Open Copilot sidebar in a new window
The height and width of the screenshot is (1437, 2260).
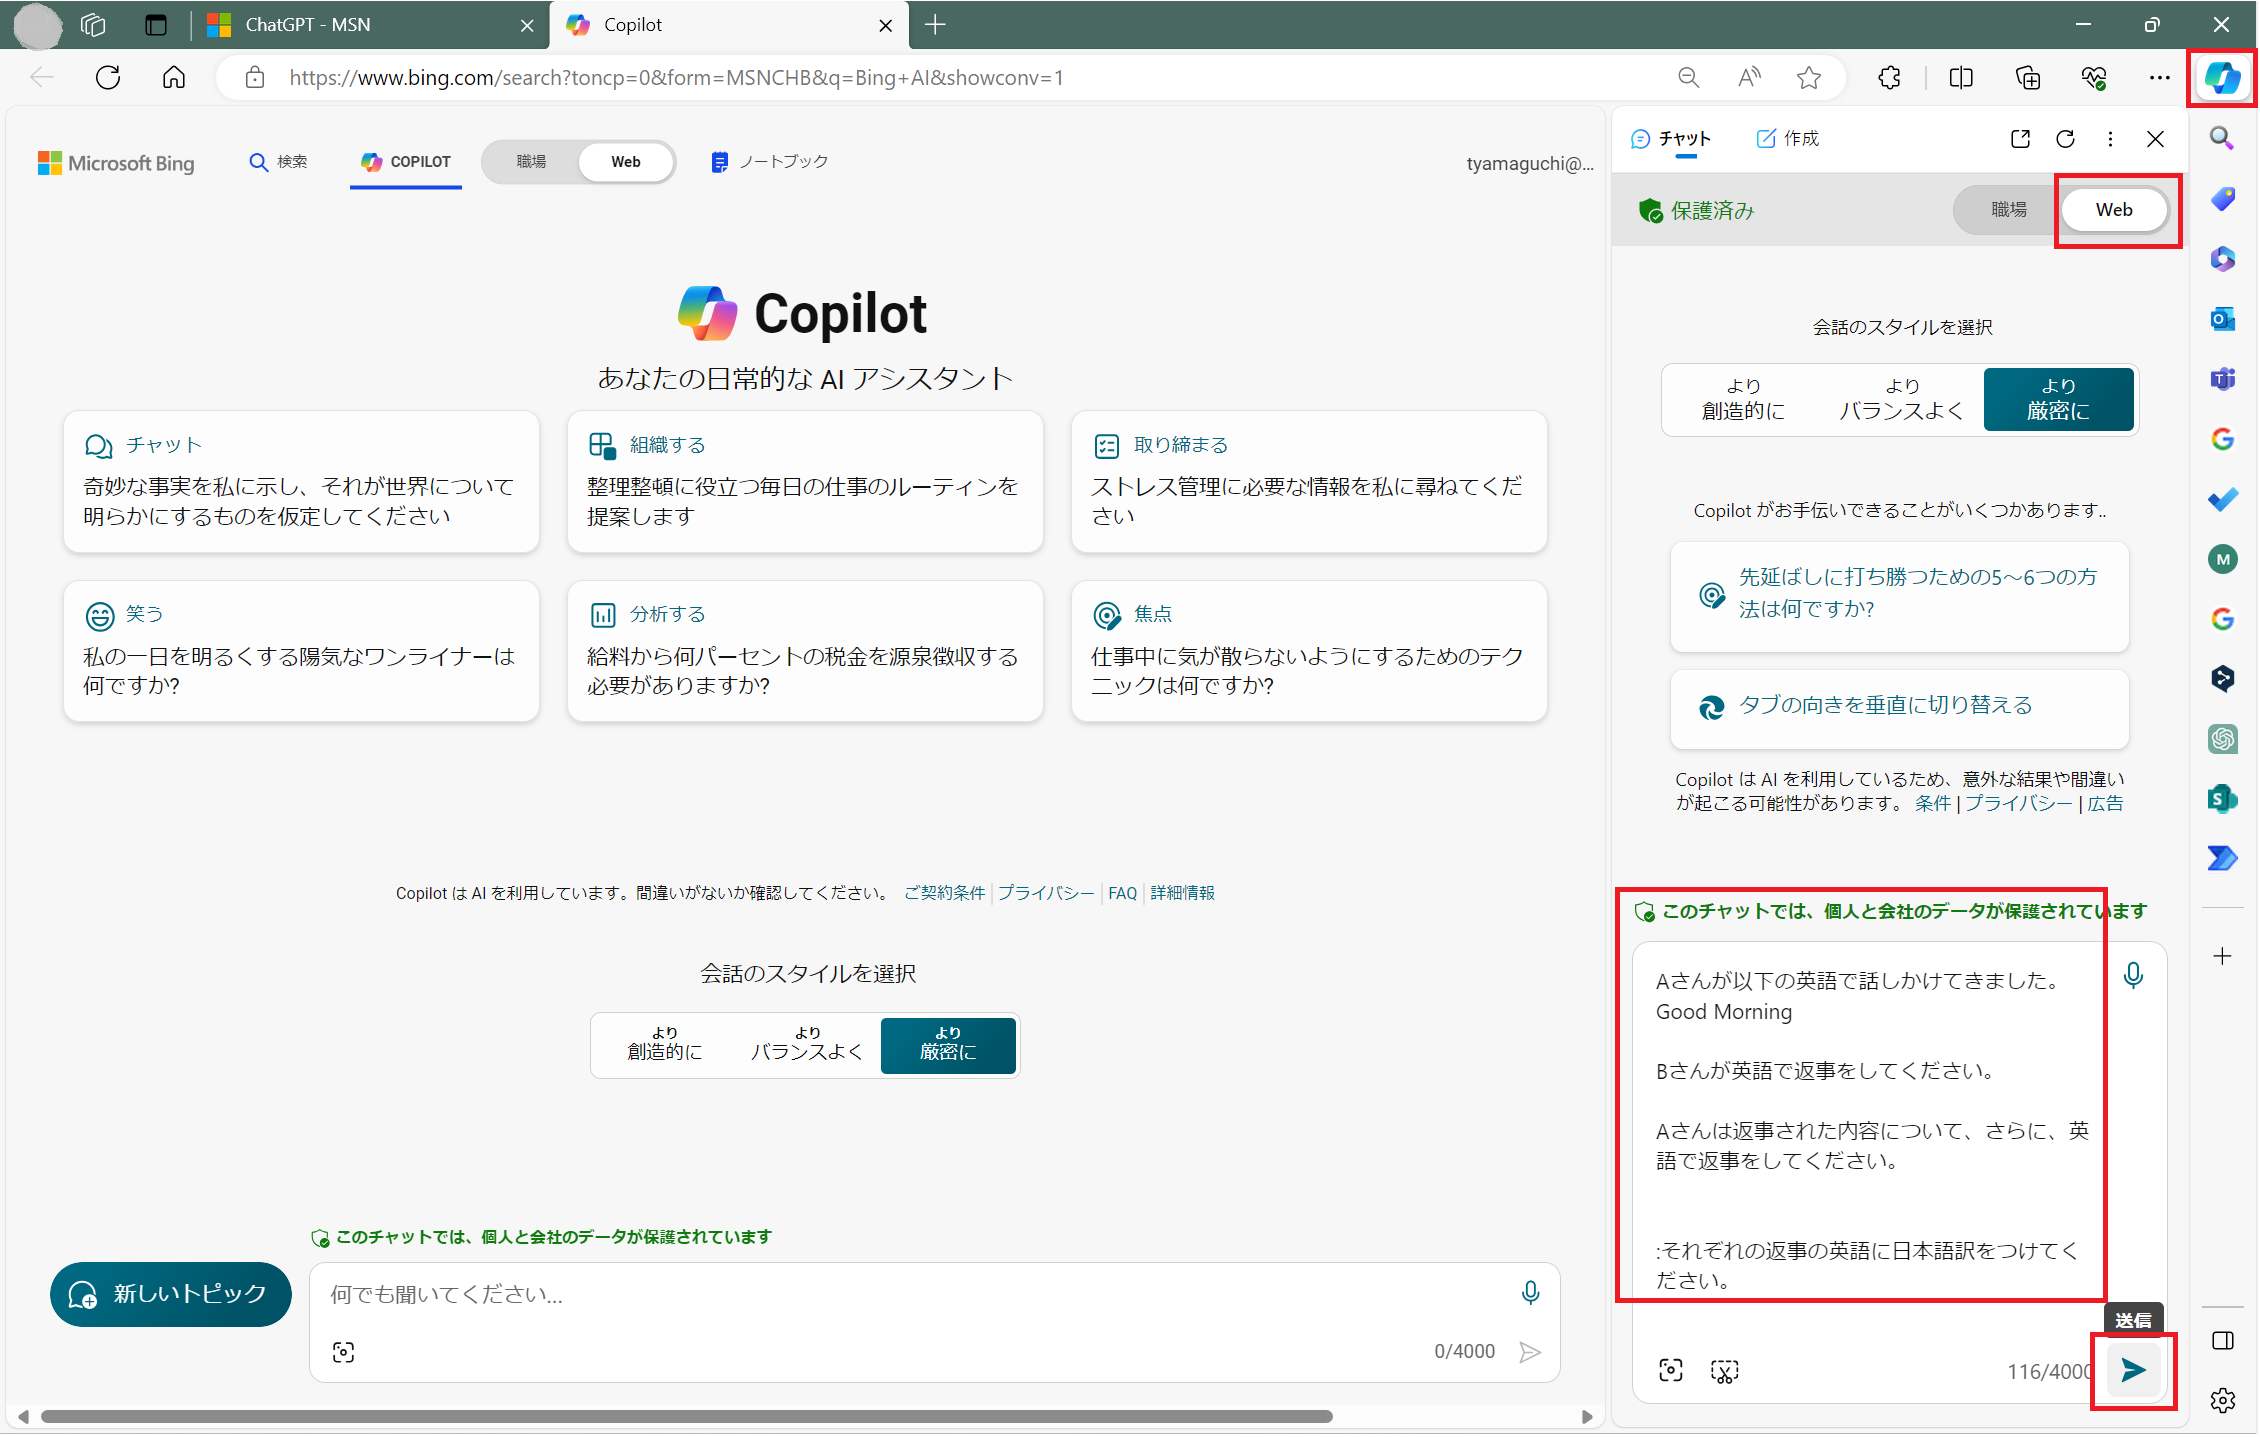tap(2020, 139)
